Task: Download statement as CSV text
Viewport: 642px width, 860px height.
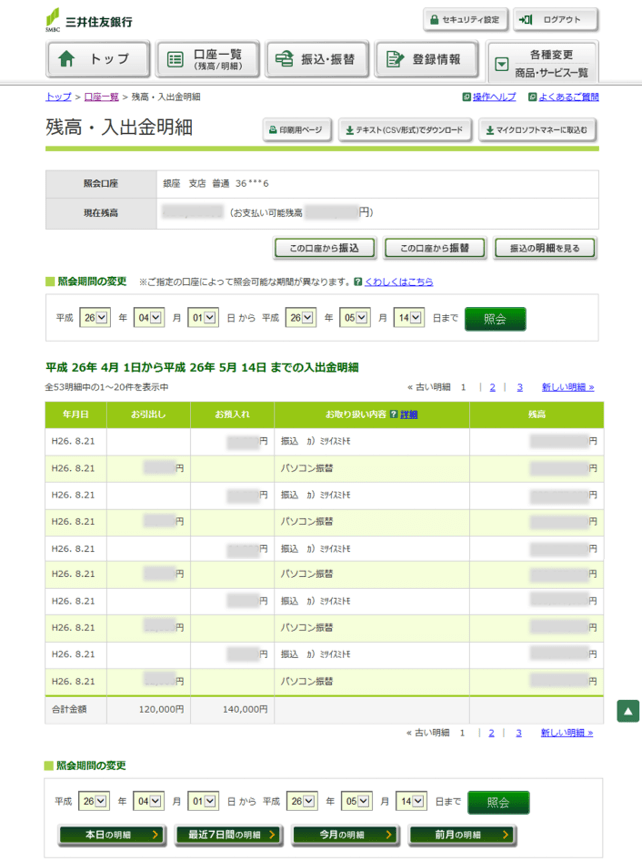Action: tap(403, 130)
